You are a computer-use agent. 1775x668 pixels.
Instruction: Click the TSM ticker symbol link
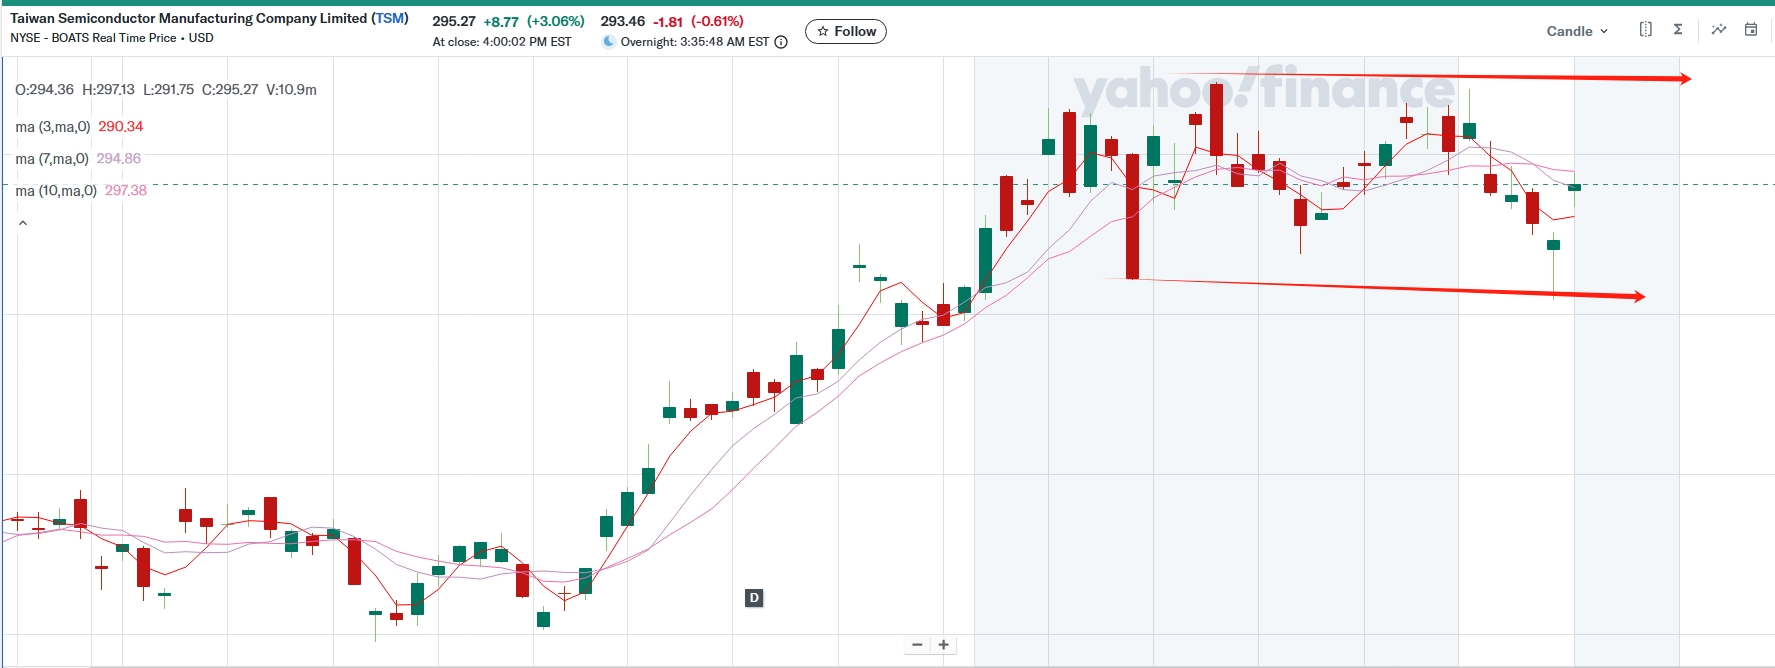click(x=390, y=18)
